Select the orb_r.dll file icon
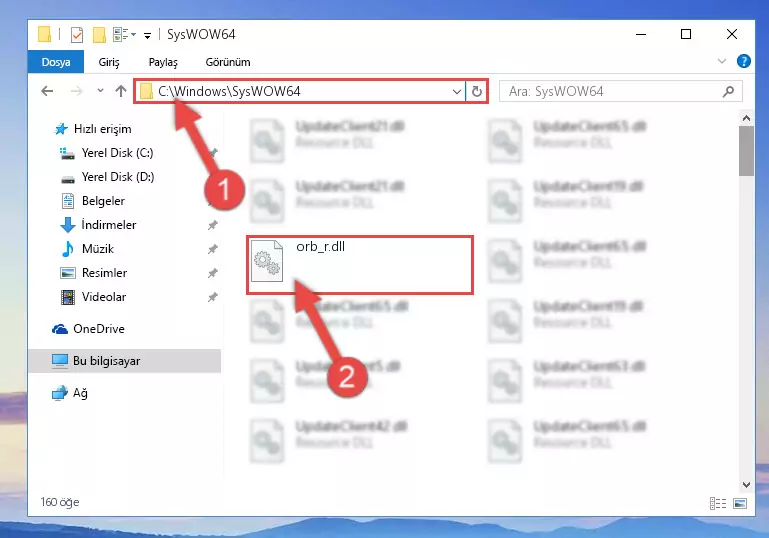Image resolution: width=769 pixels, height=538 pixels. click(267, 261)
